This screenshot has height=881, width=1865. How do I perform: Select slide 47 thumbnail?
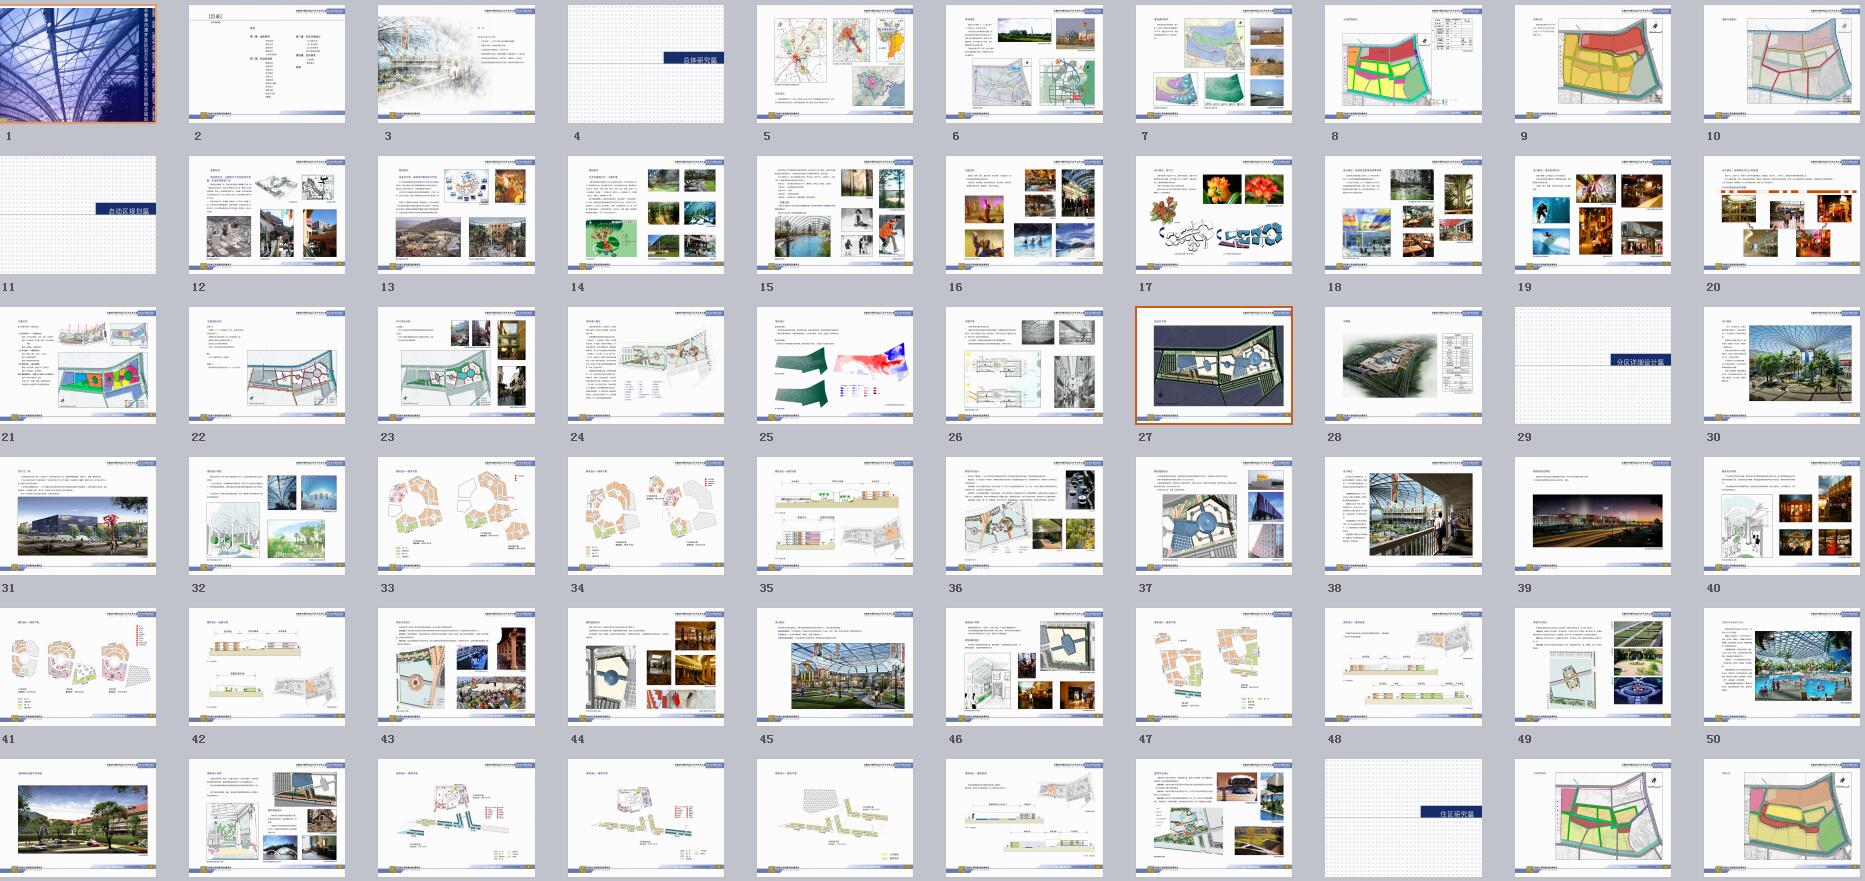(x=1214, y=667)
